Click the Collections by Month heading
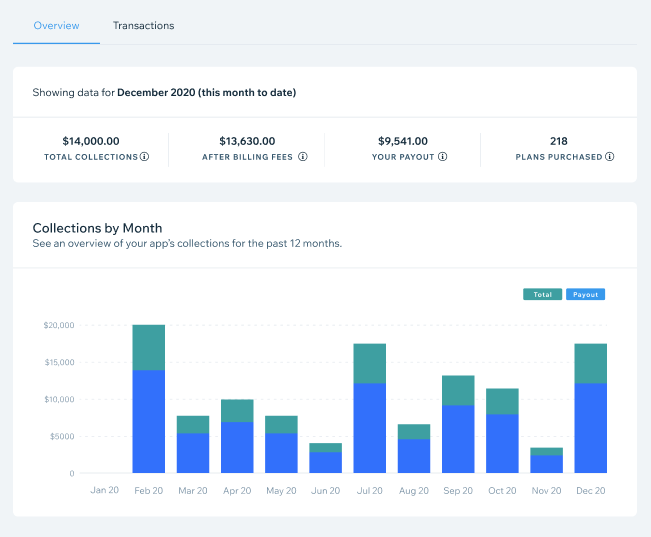 [x=97, y=228]
